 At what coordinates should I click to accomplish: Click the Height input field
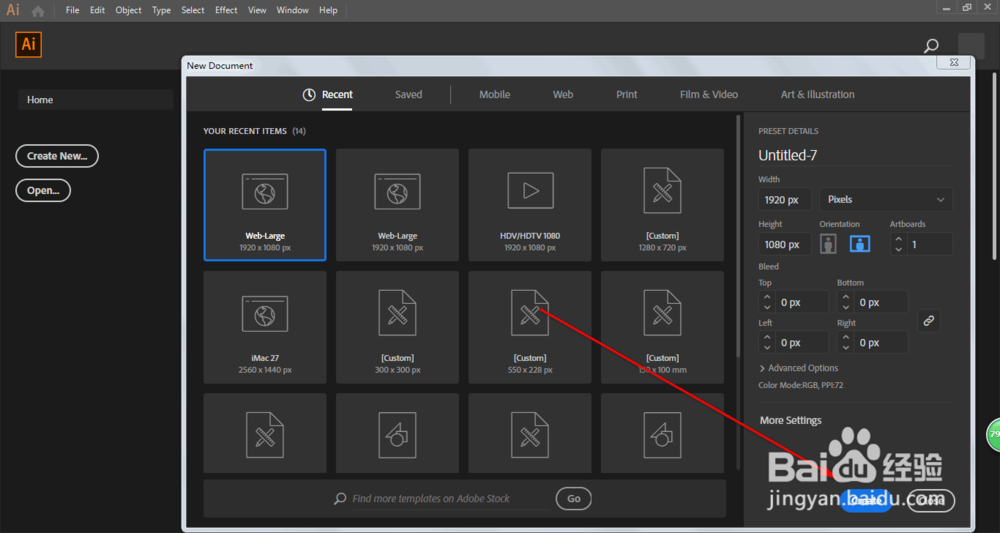click(x=784, y=244)
